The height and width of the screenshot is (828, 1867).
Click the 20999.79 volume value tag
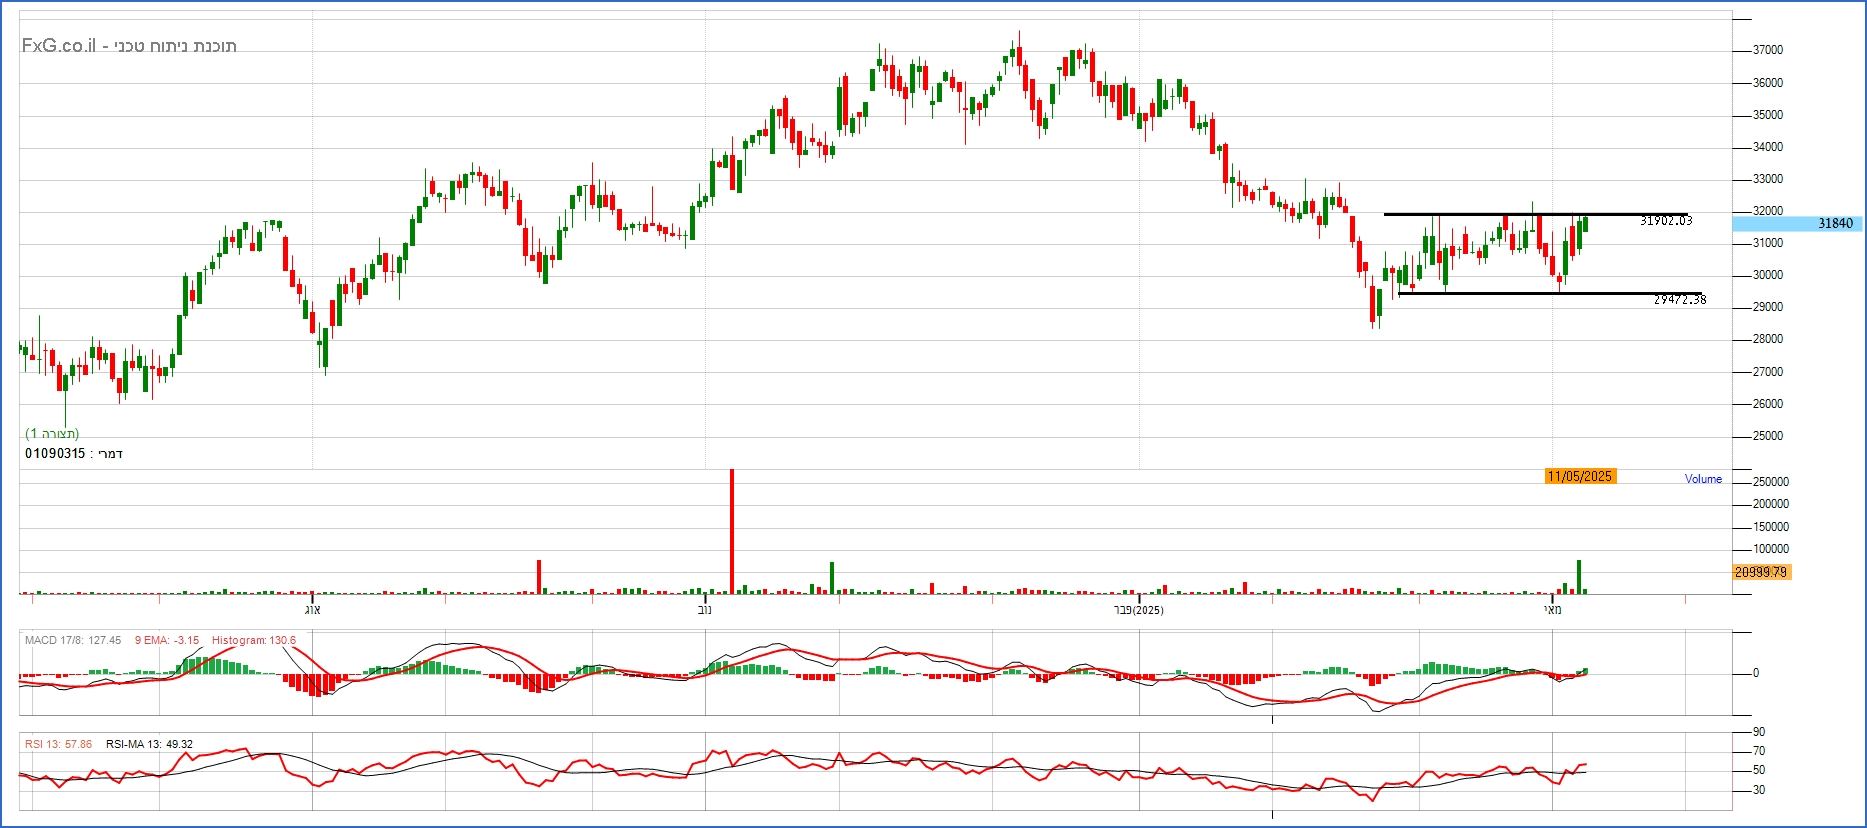1761,572
